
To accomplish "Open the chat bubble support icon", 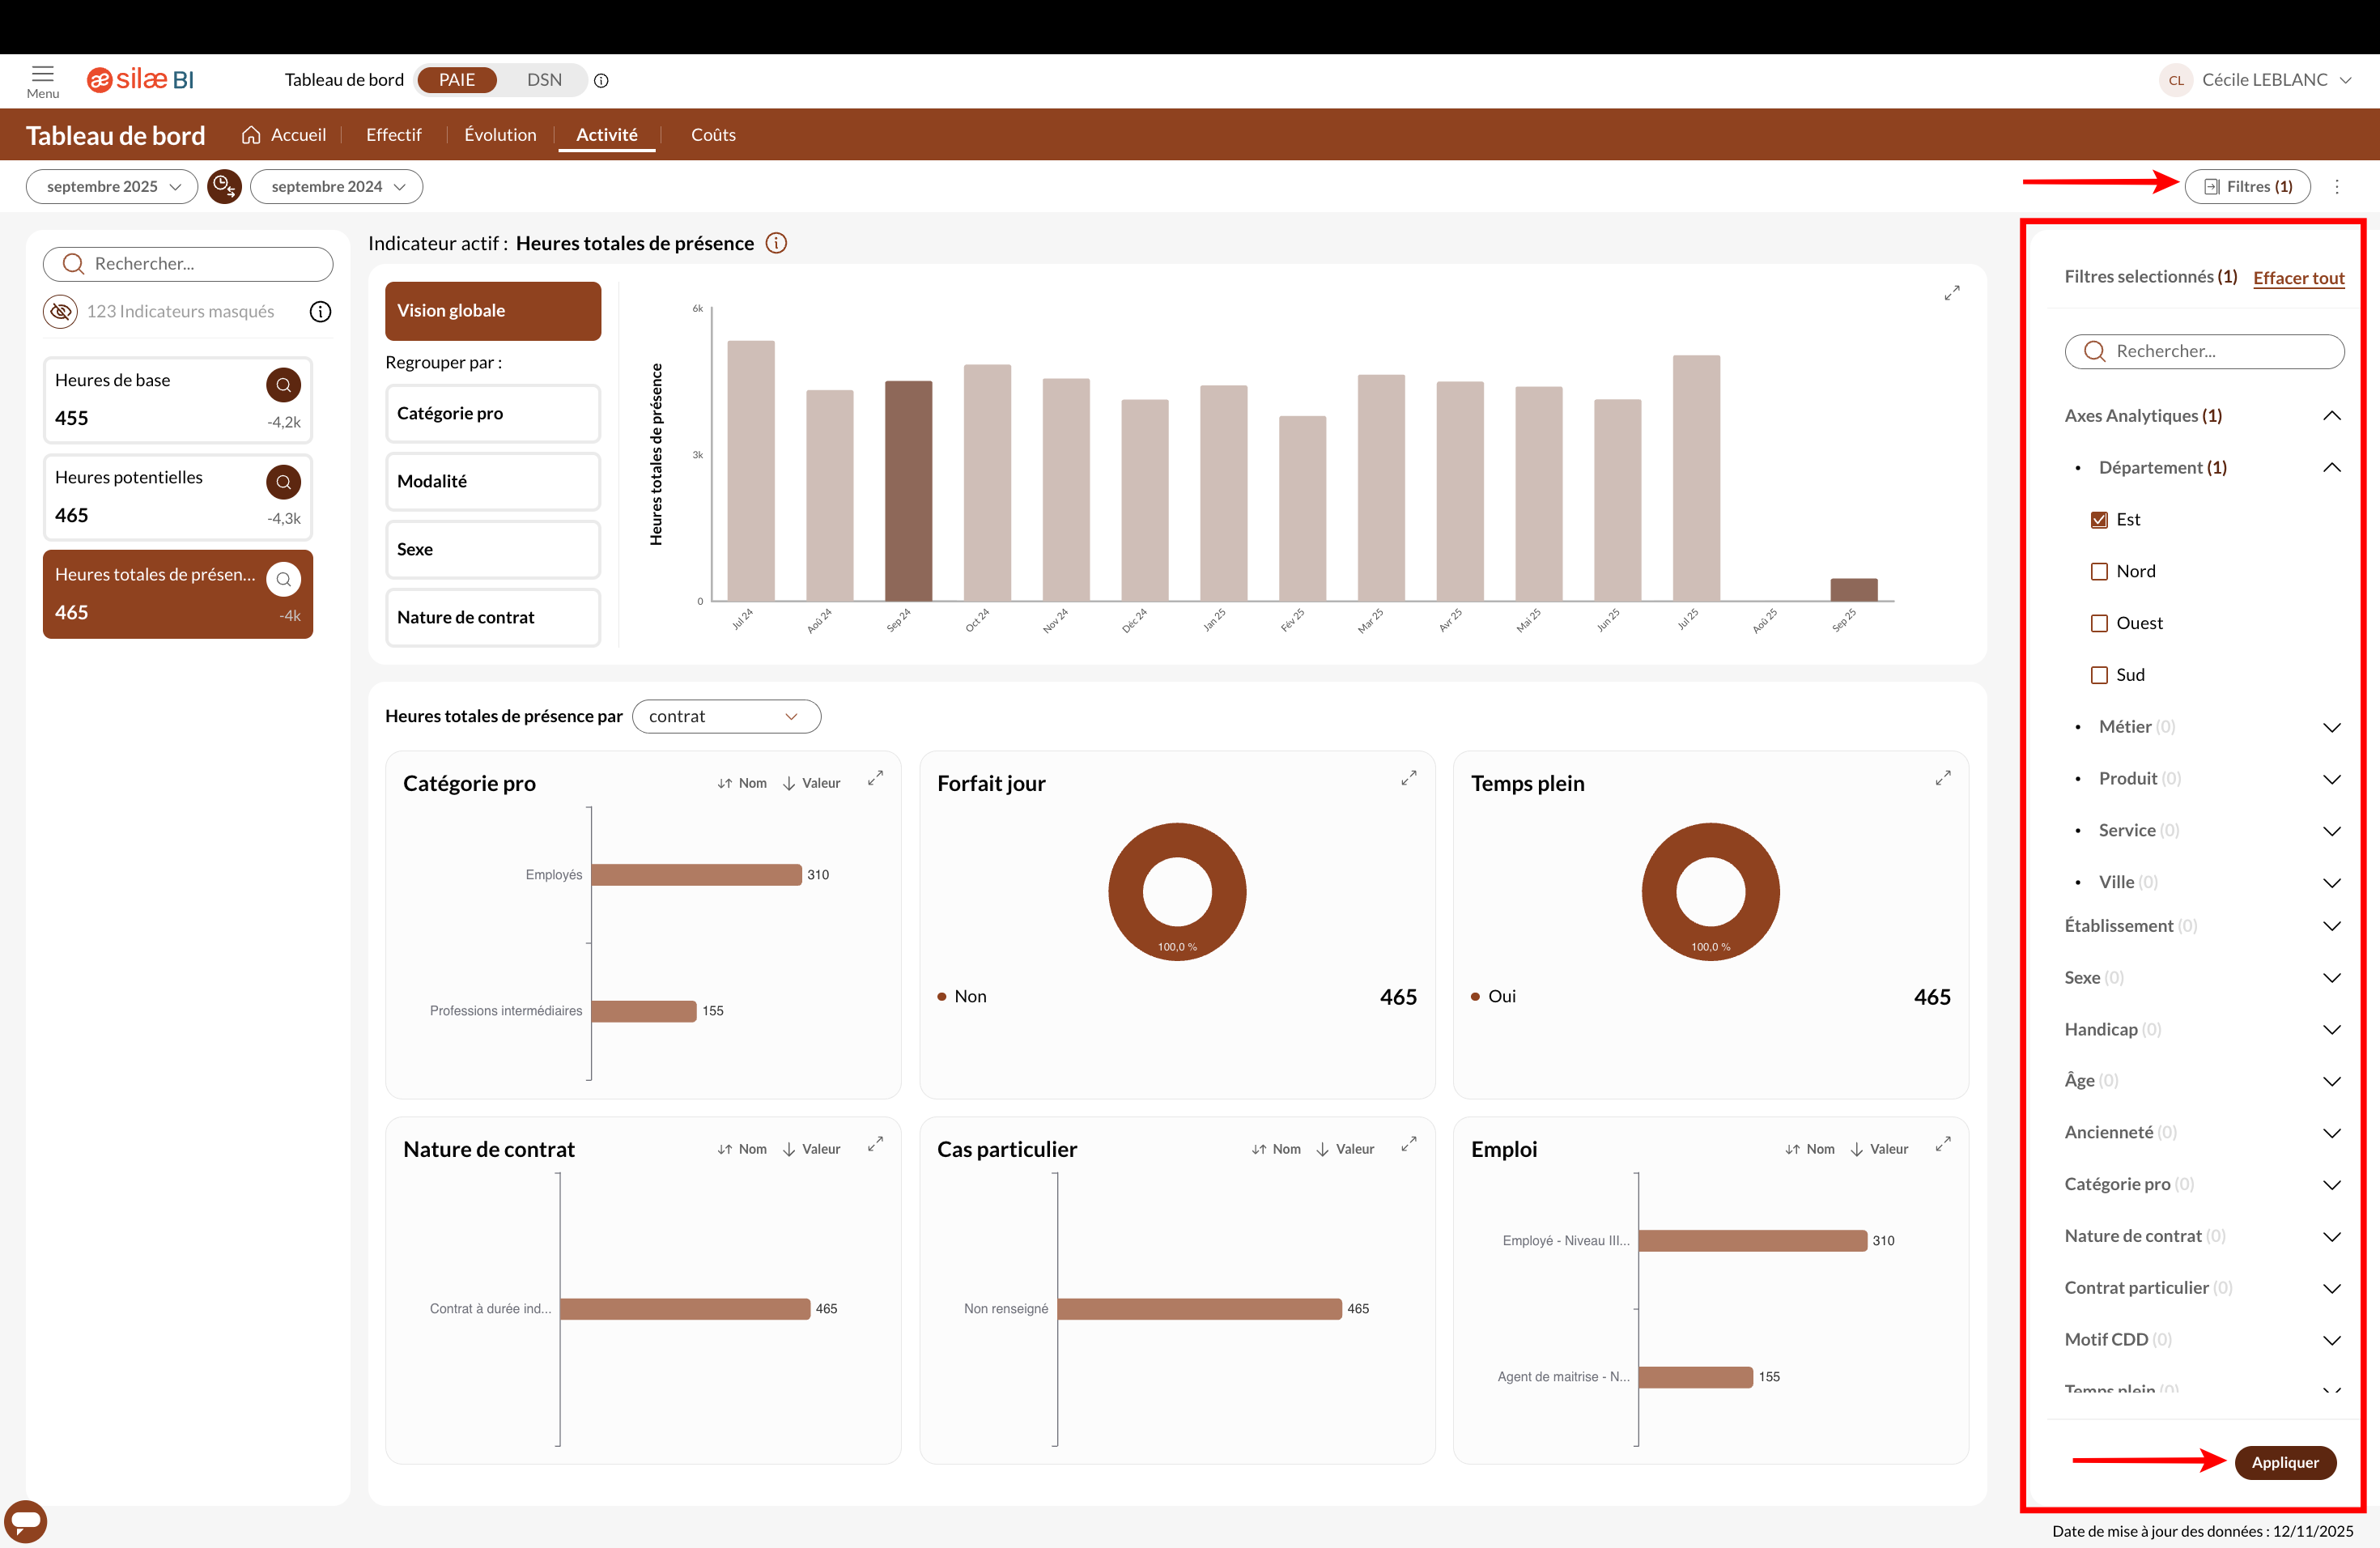I will click(26, 1521).
